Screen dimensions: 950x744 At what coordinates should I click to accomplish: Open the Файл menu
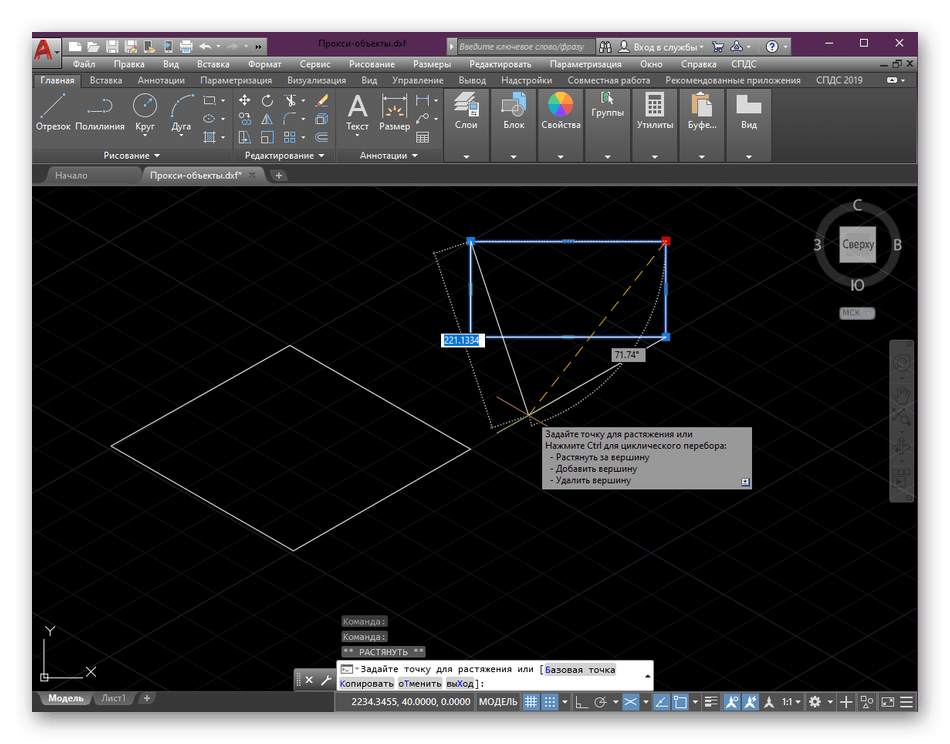pyautogui.click(x=84, y=64)
